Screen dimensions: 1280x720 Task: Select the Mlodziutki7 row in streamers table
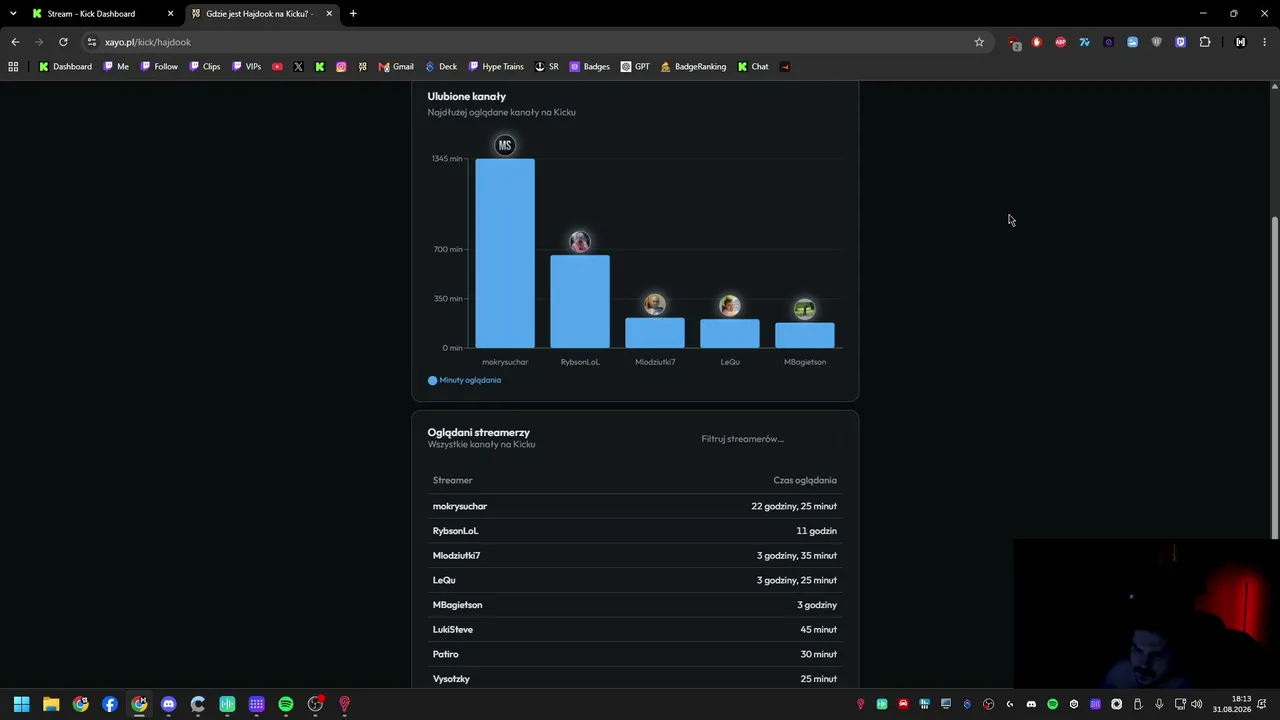[635, 555]
